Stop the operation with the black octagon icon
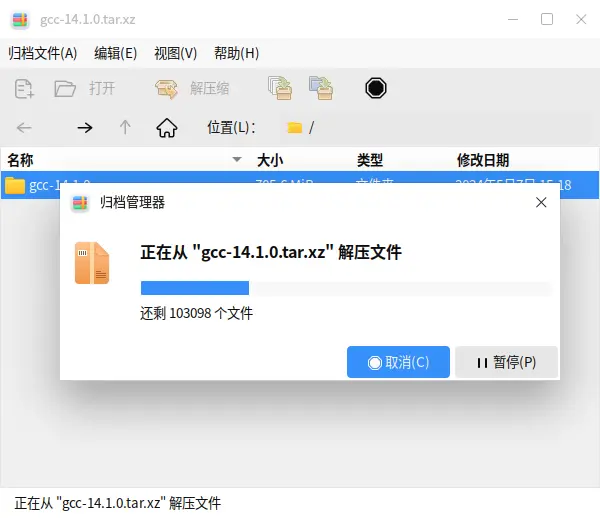The image size is (600, 518). [x=376, y=88]
